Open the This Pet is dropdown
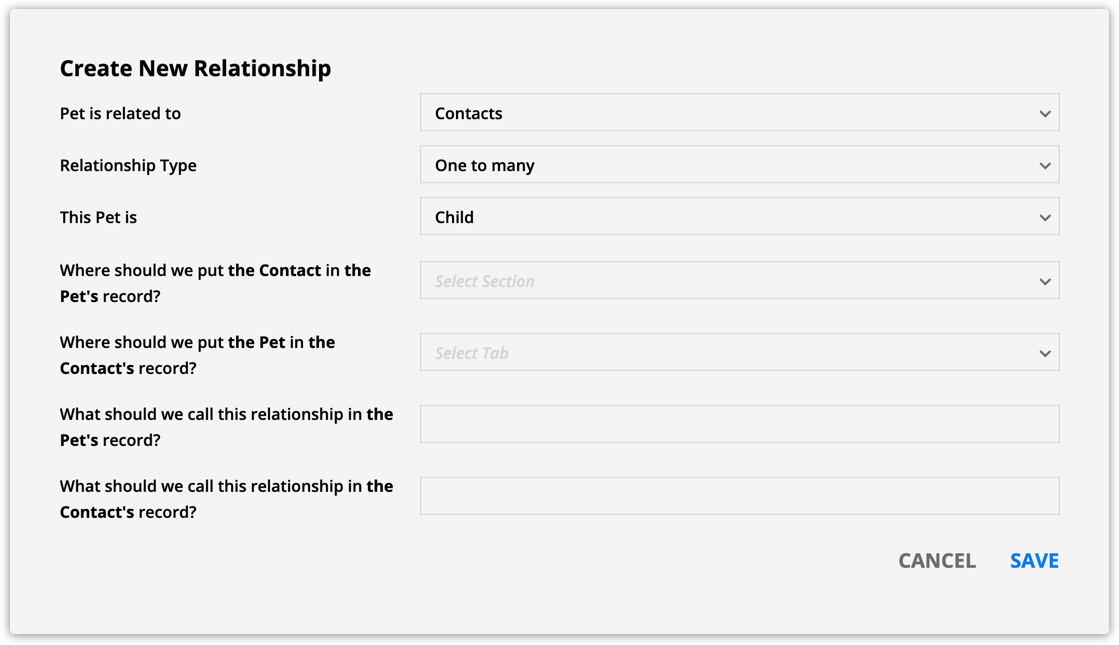The image size is (1119, 645). coord(738,217)
